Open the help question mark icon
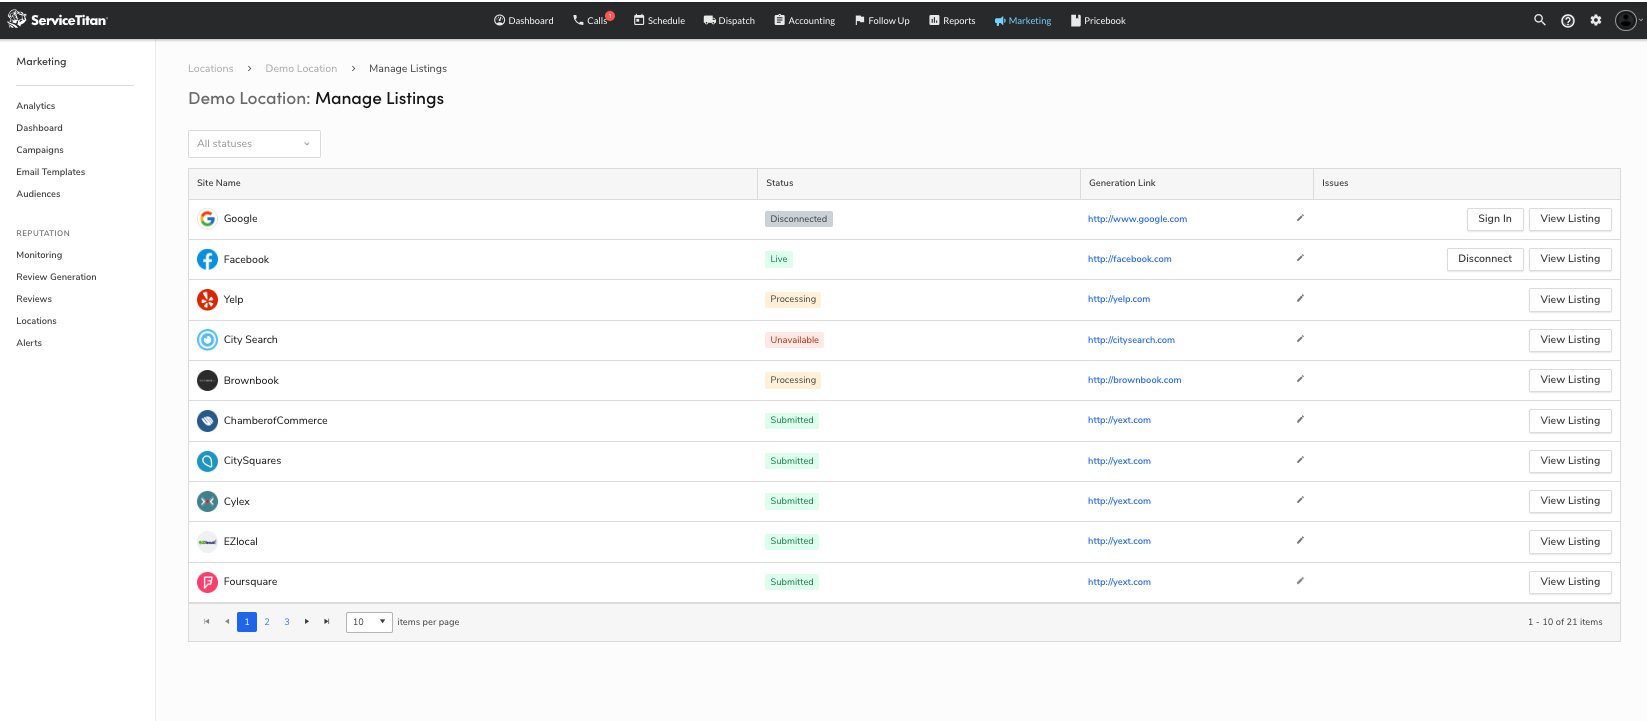 1568,20
